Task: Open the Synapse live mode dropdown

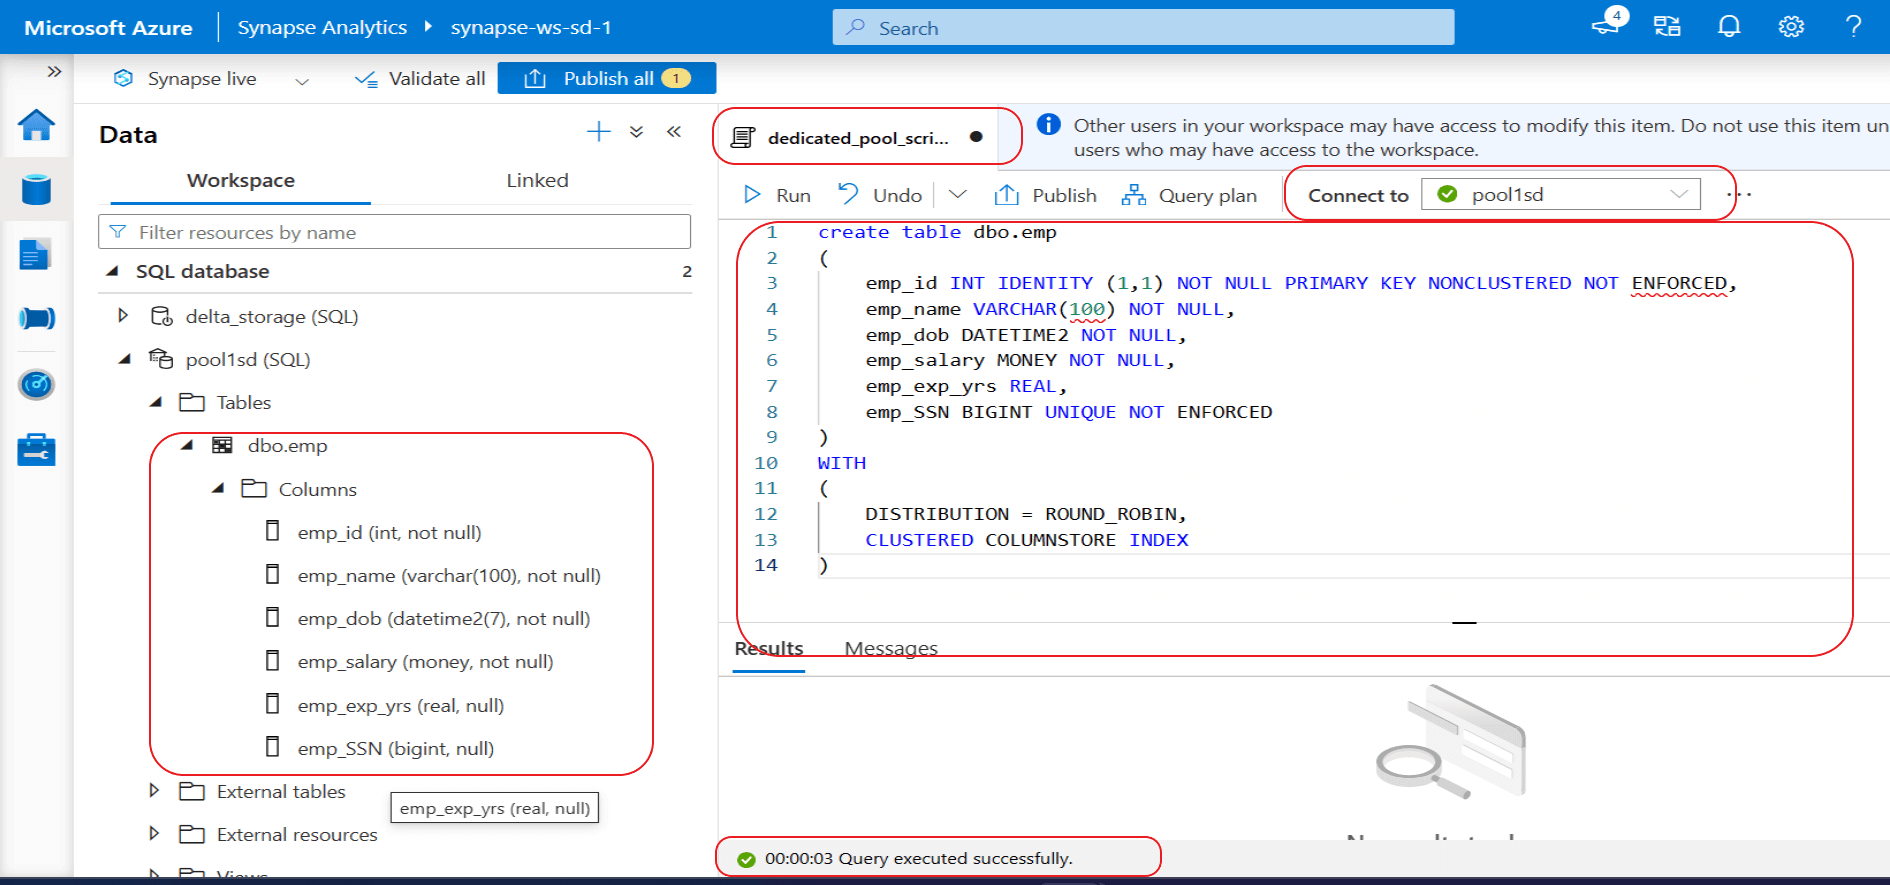Action: 302,80
